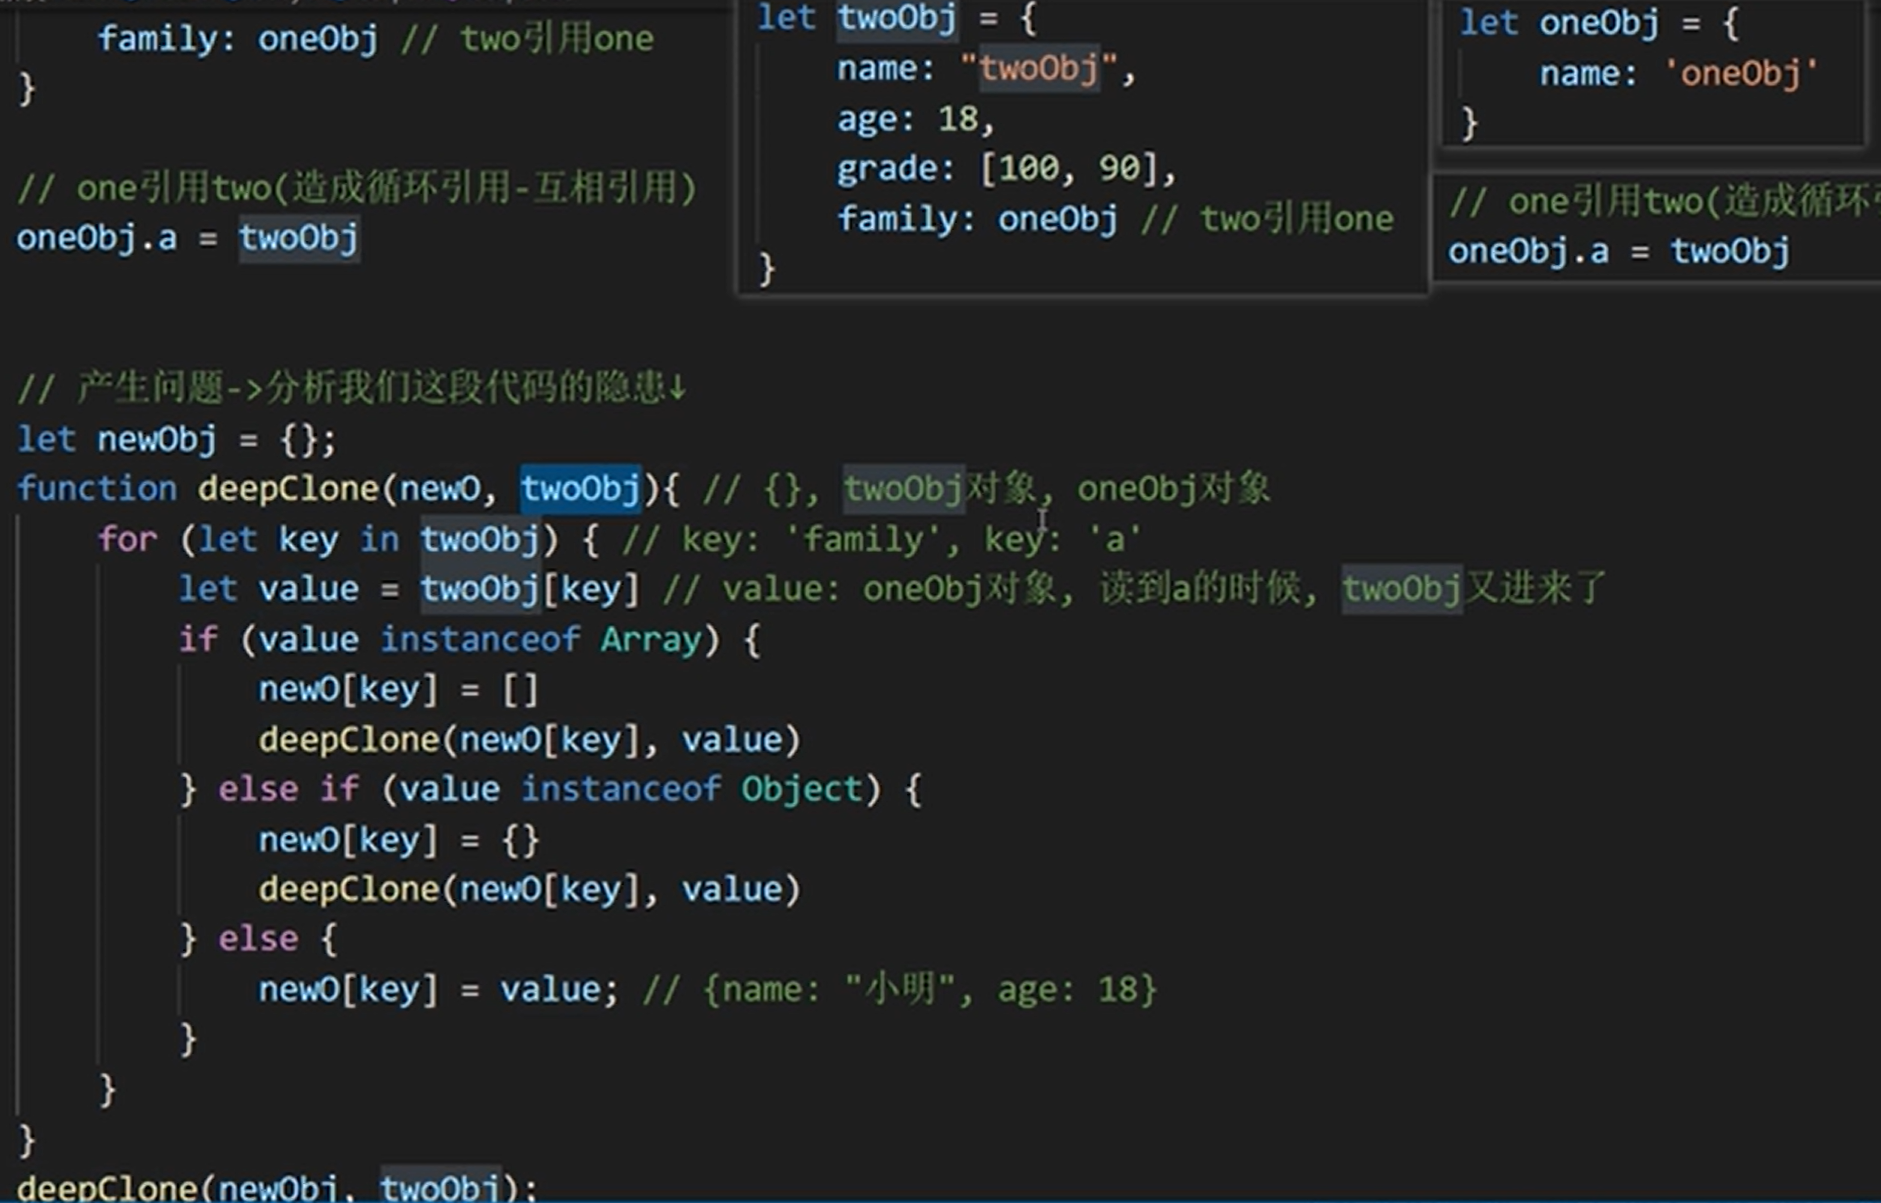Click 'family: oneObj' inside the twoObj panel

pyautogui.click(x=977, y=218)
